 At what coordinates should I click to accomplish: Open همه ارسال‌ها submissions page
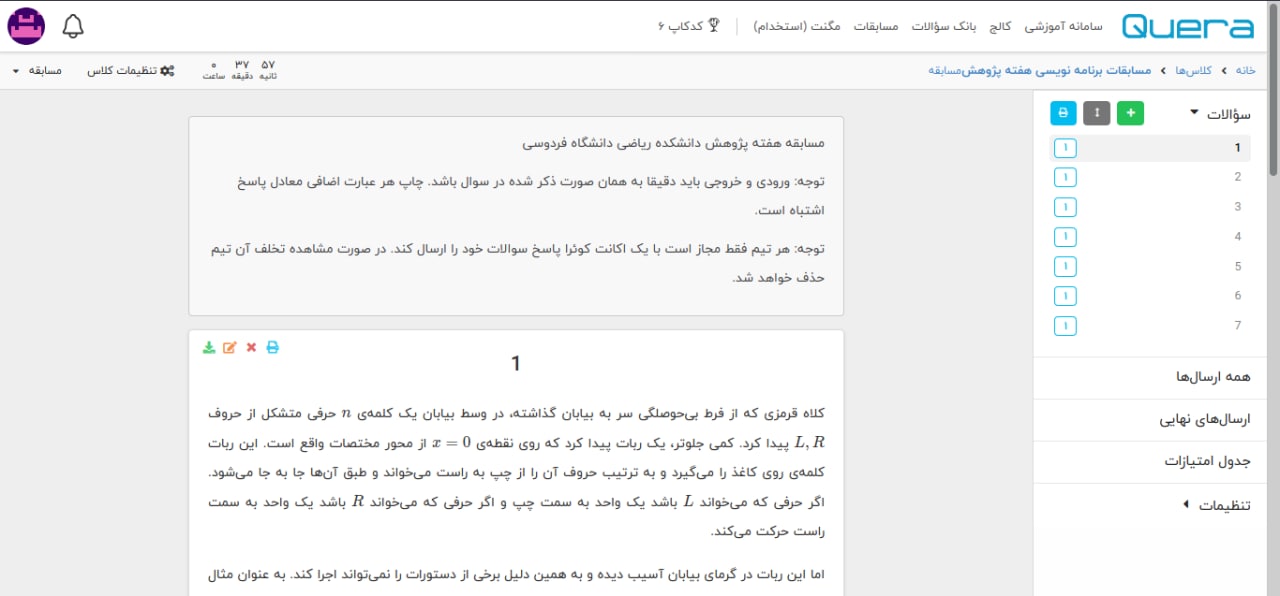1214,377
